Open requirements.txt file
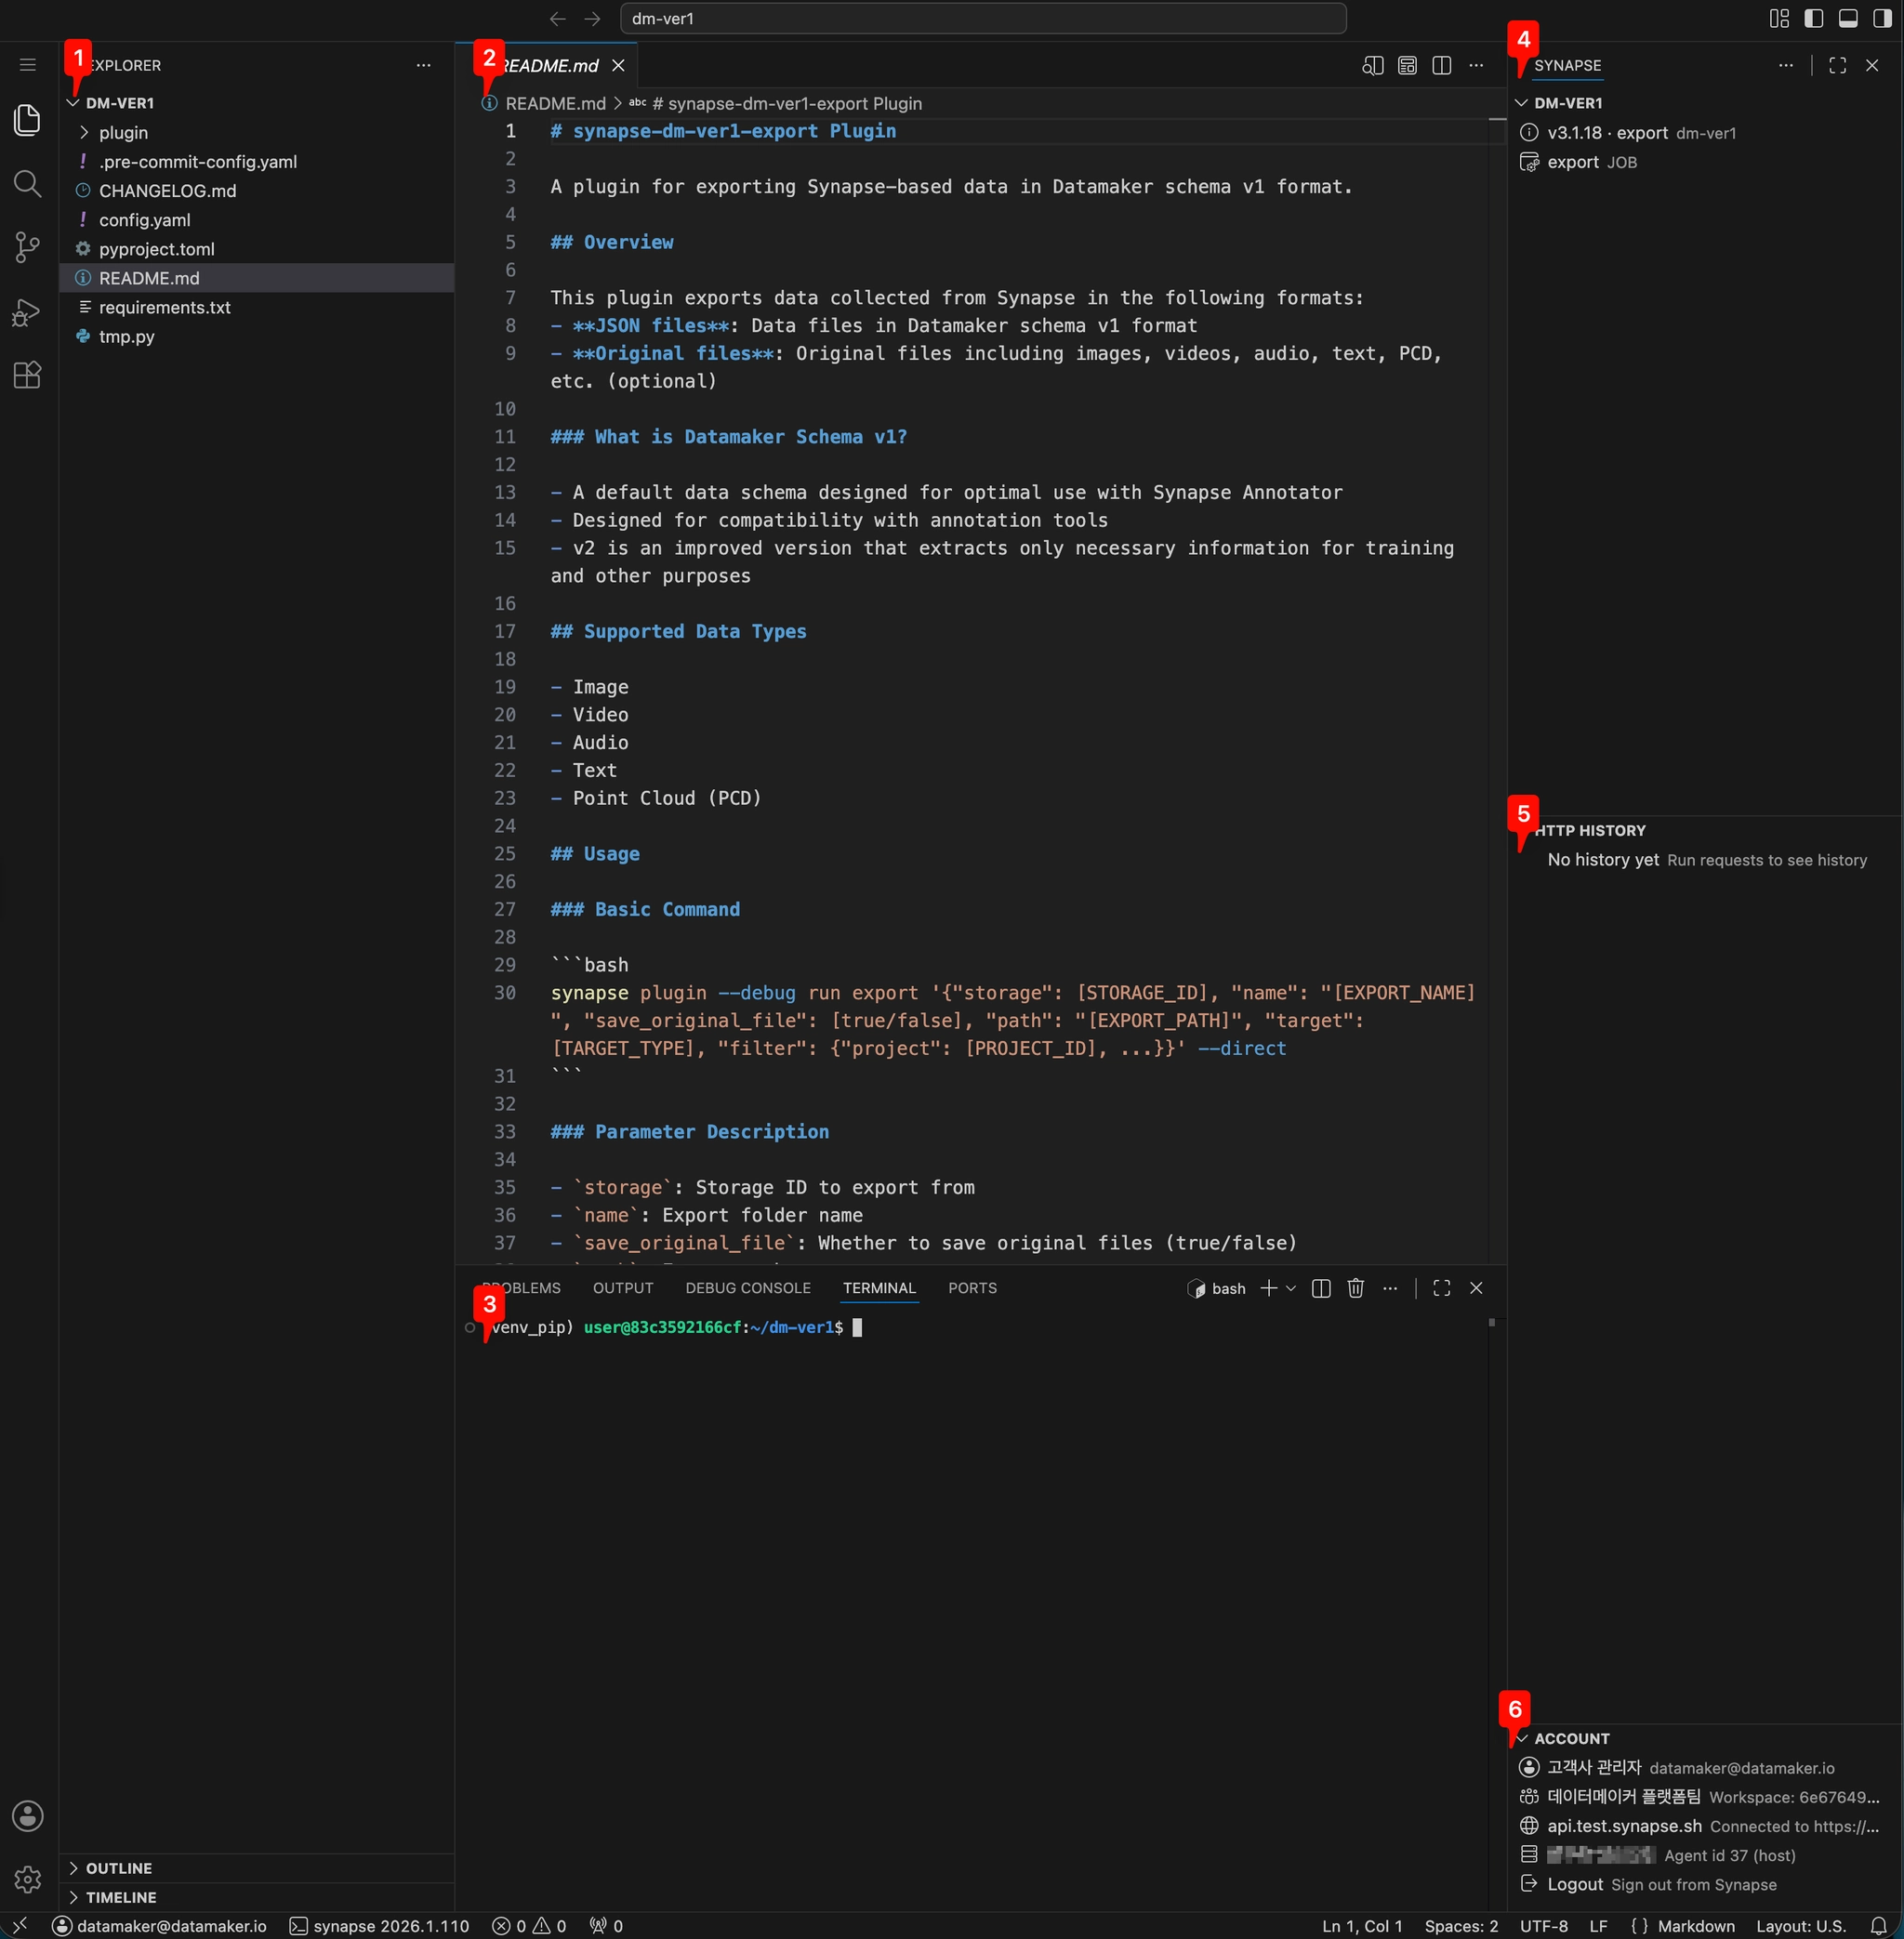Screen dimensions: 1904x1939 click(x=257, y=307)
